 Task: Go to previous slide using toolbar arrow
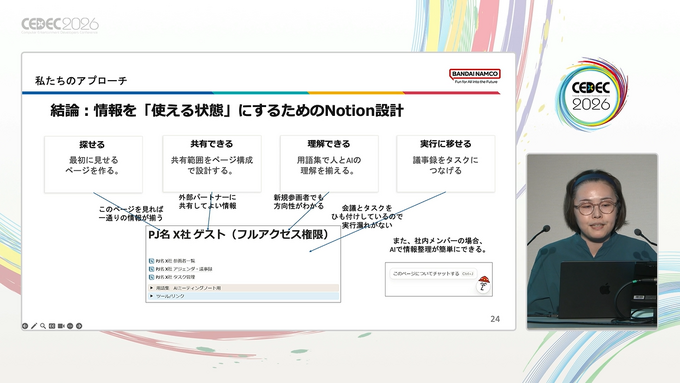click(25, 326)
